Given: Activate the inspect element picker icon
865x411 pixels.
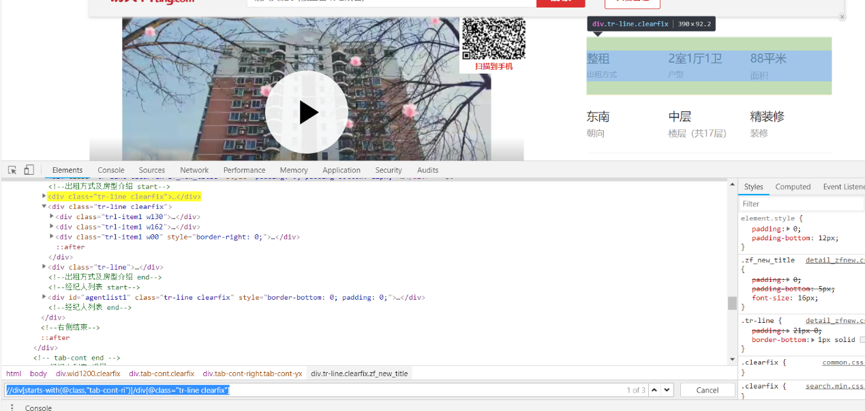Looking at the screenshot, I should click(x=12, y=170).
